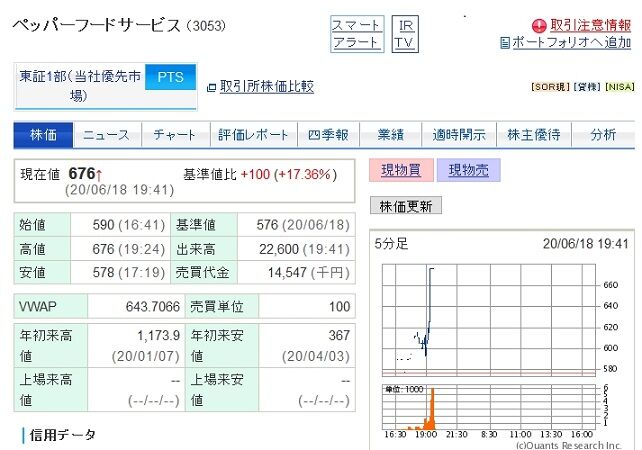Click the stock code (3053)

(x=206, y=26)
